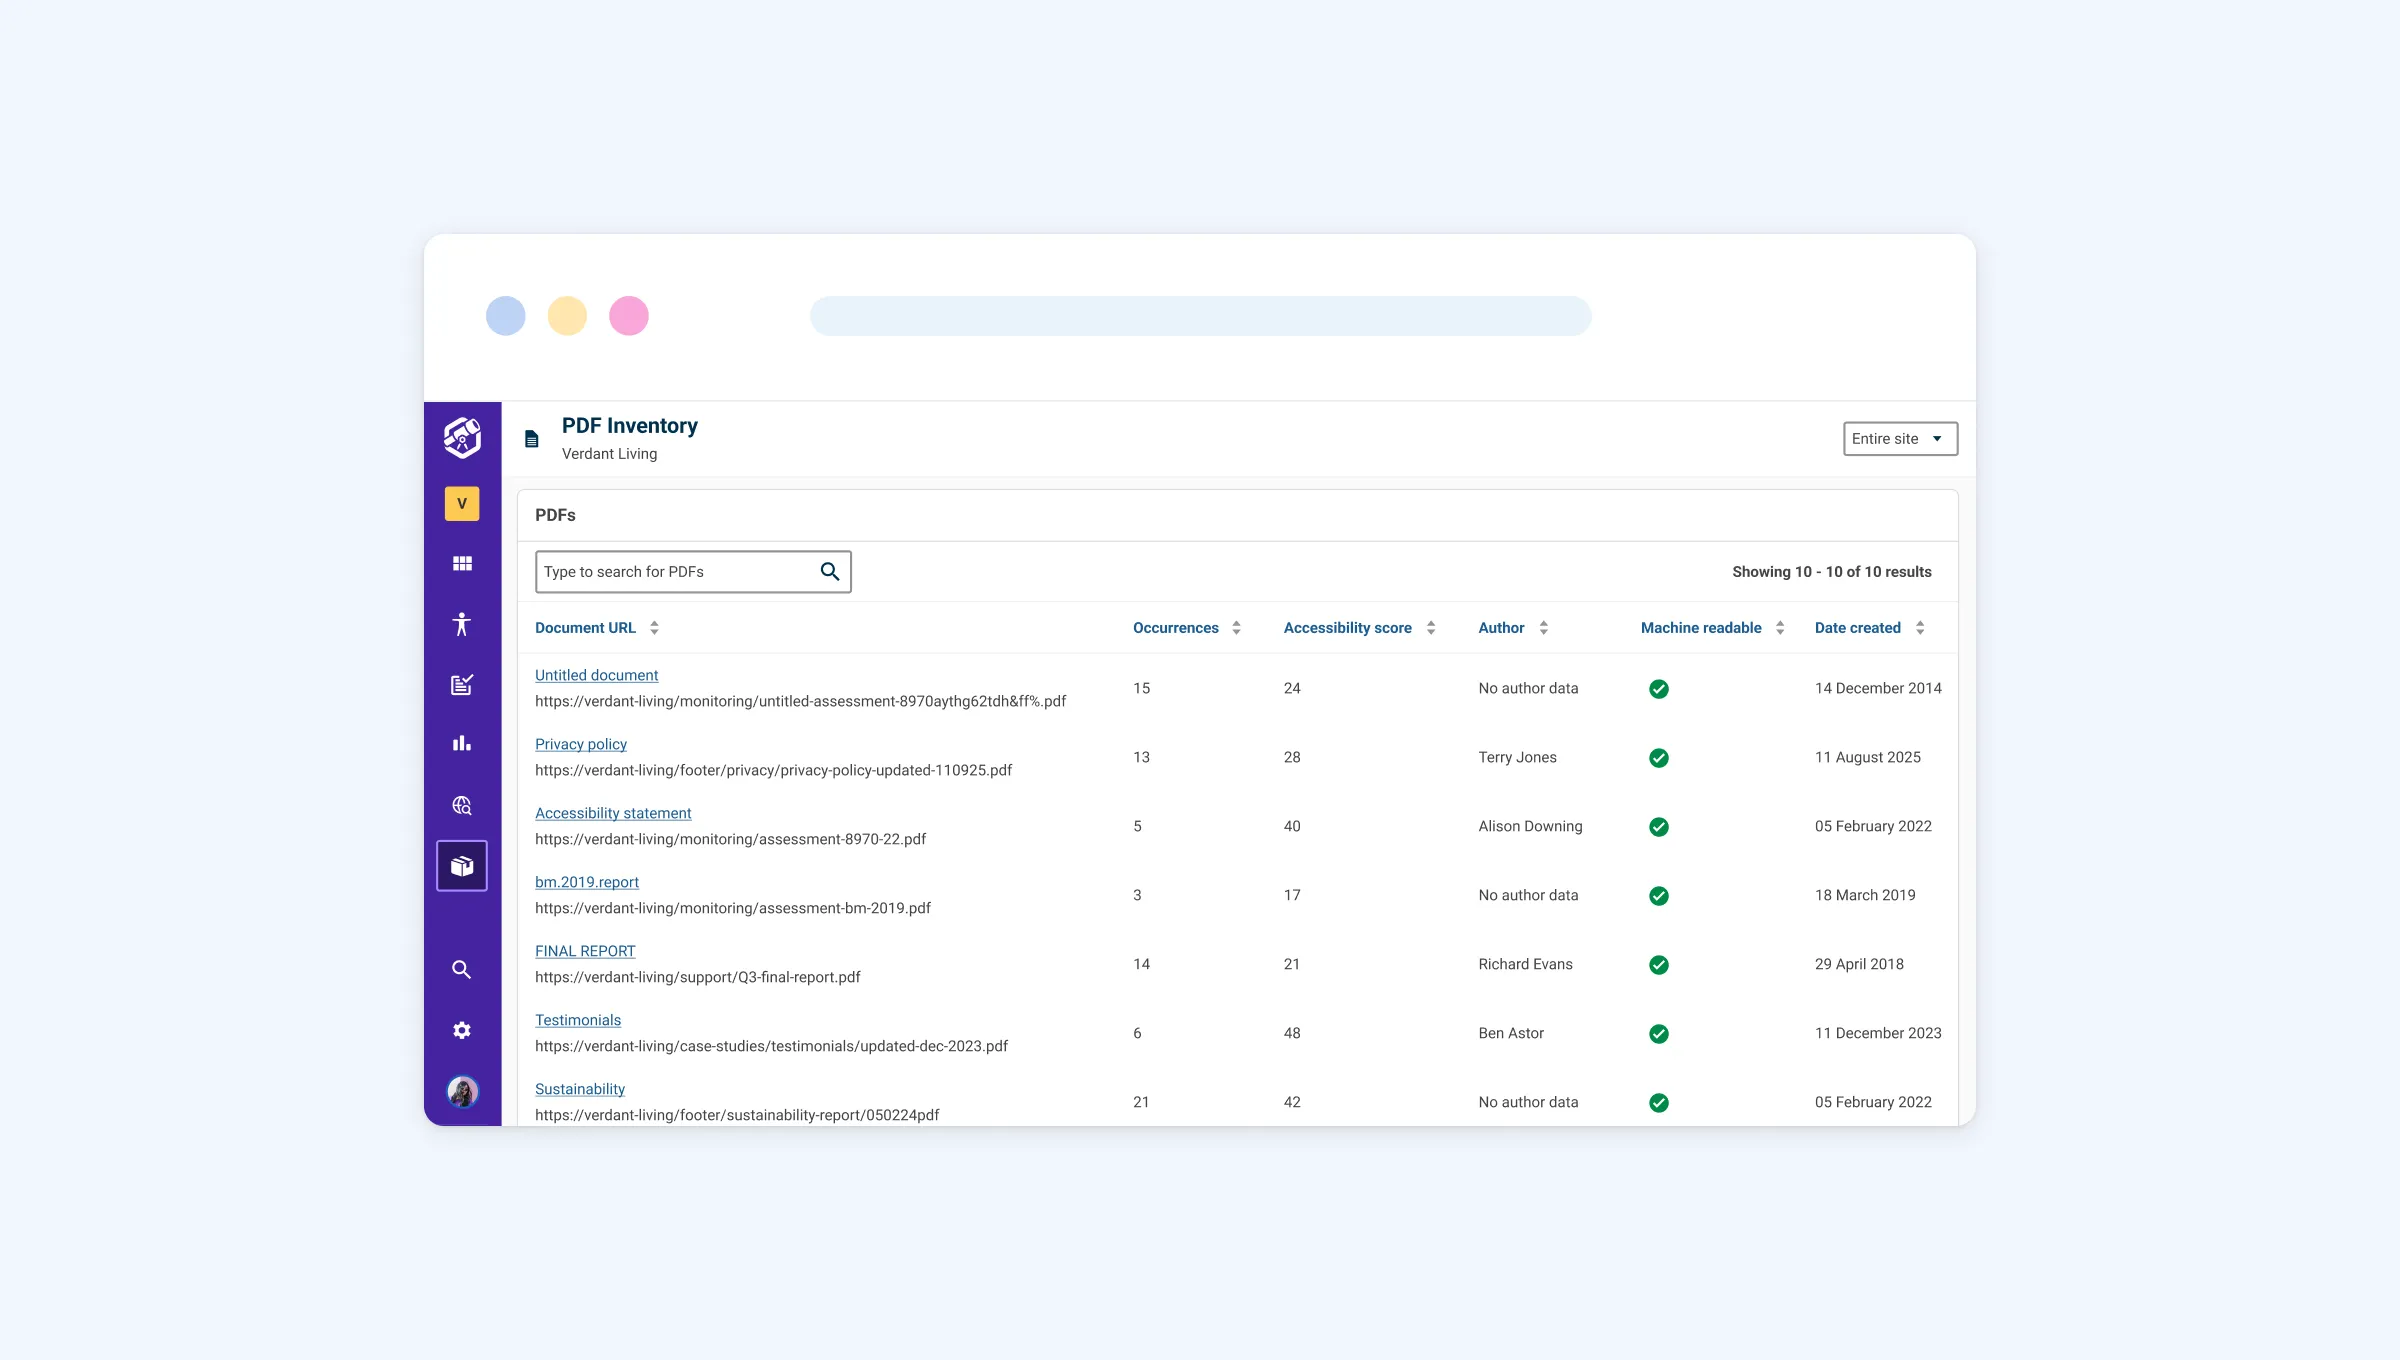The height and width of the screenshot is (1360, 2400).
Task: Open the yellow V site switcher
Action: pyautogui.click(x=462, y=504)
